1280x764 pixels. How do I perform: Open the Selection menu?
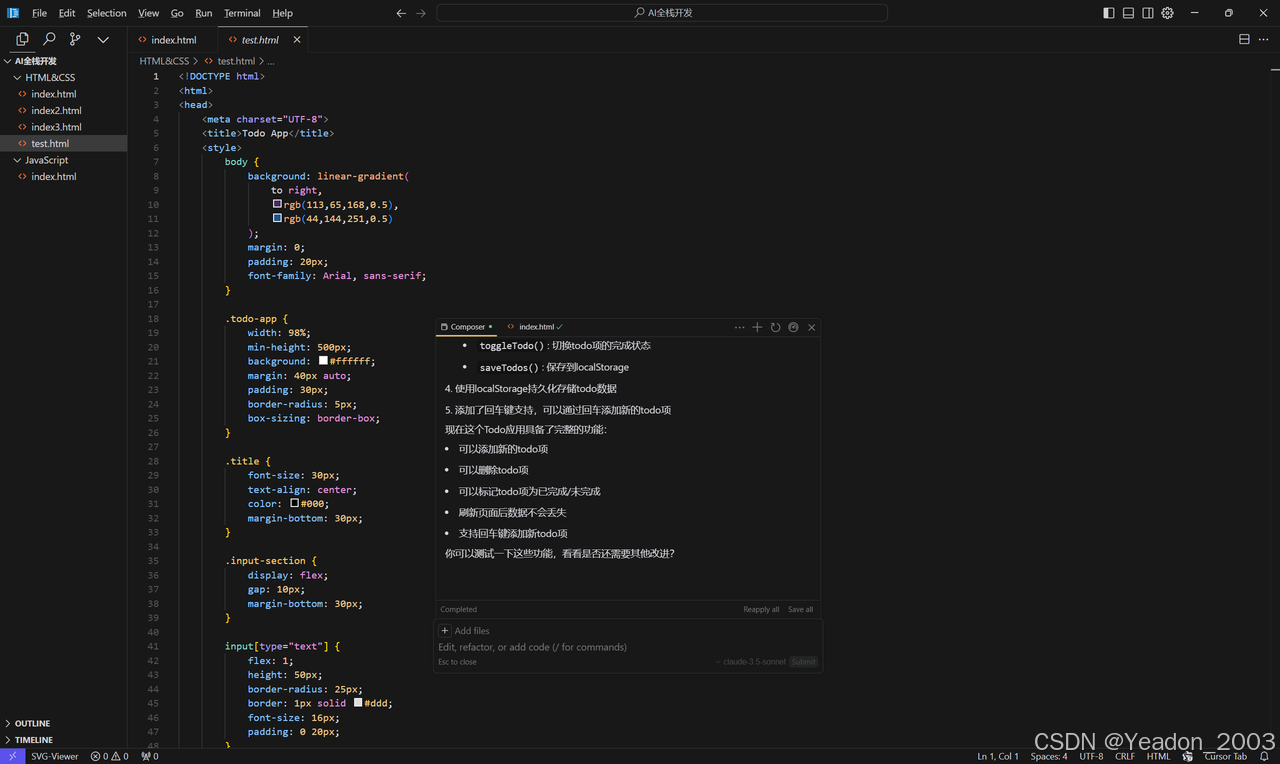[106, 13]
